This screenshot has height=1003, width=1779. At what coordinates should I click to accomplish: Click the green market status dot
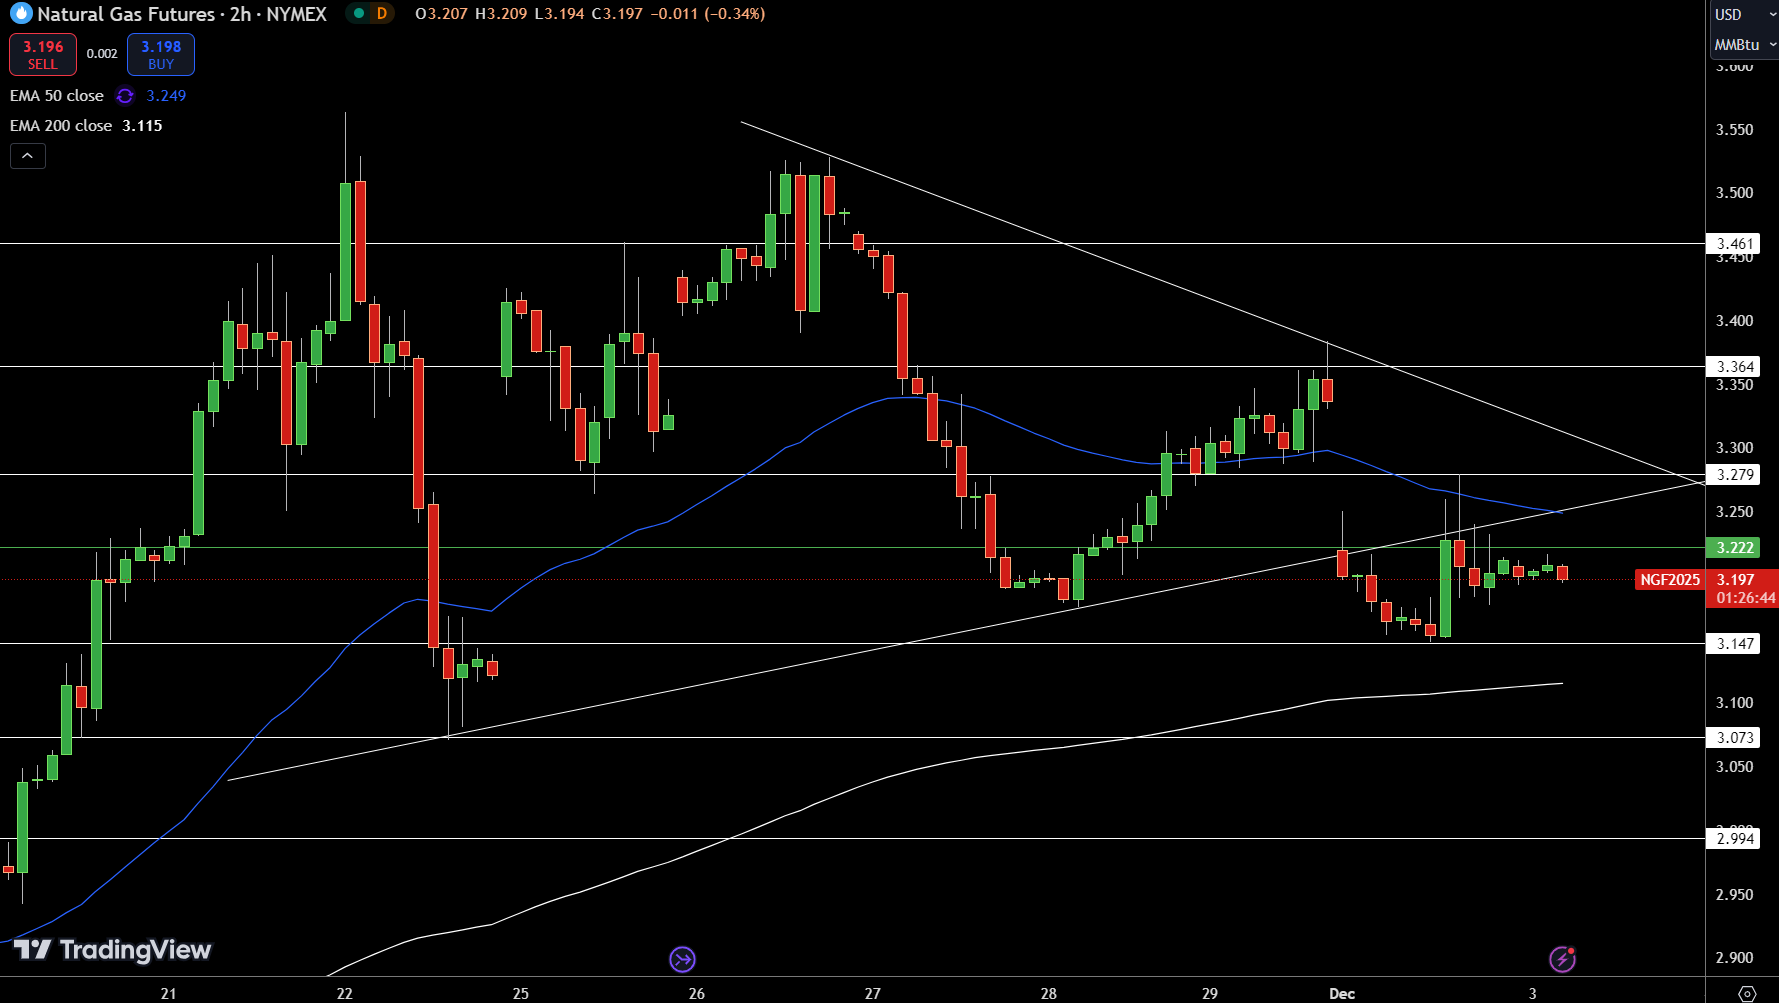(x=359, y=14)
